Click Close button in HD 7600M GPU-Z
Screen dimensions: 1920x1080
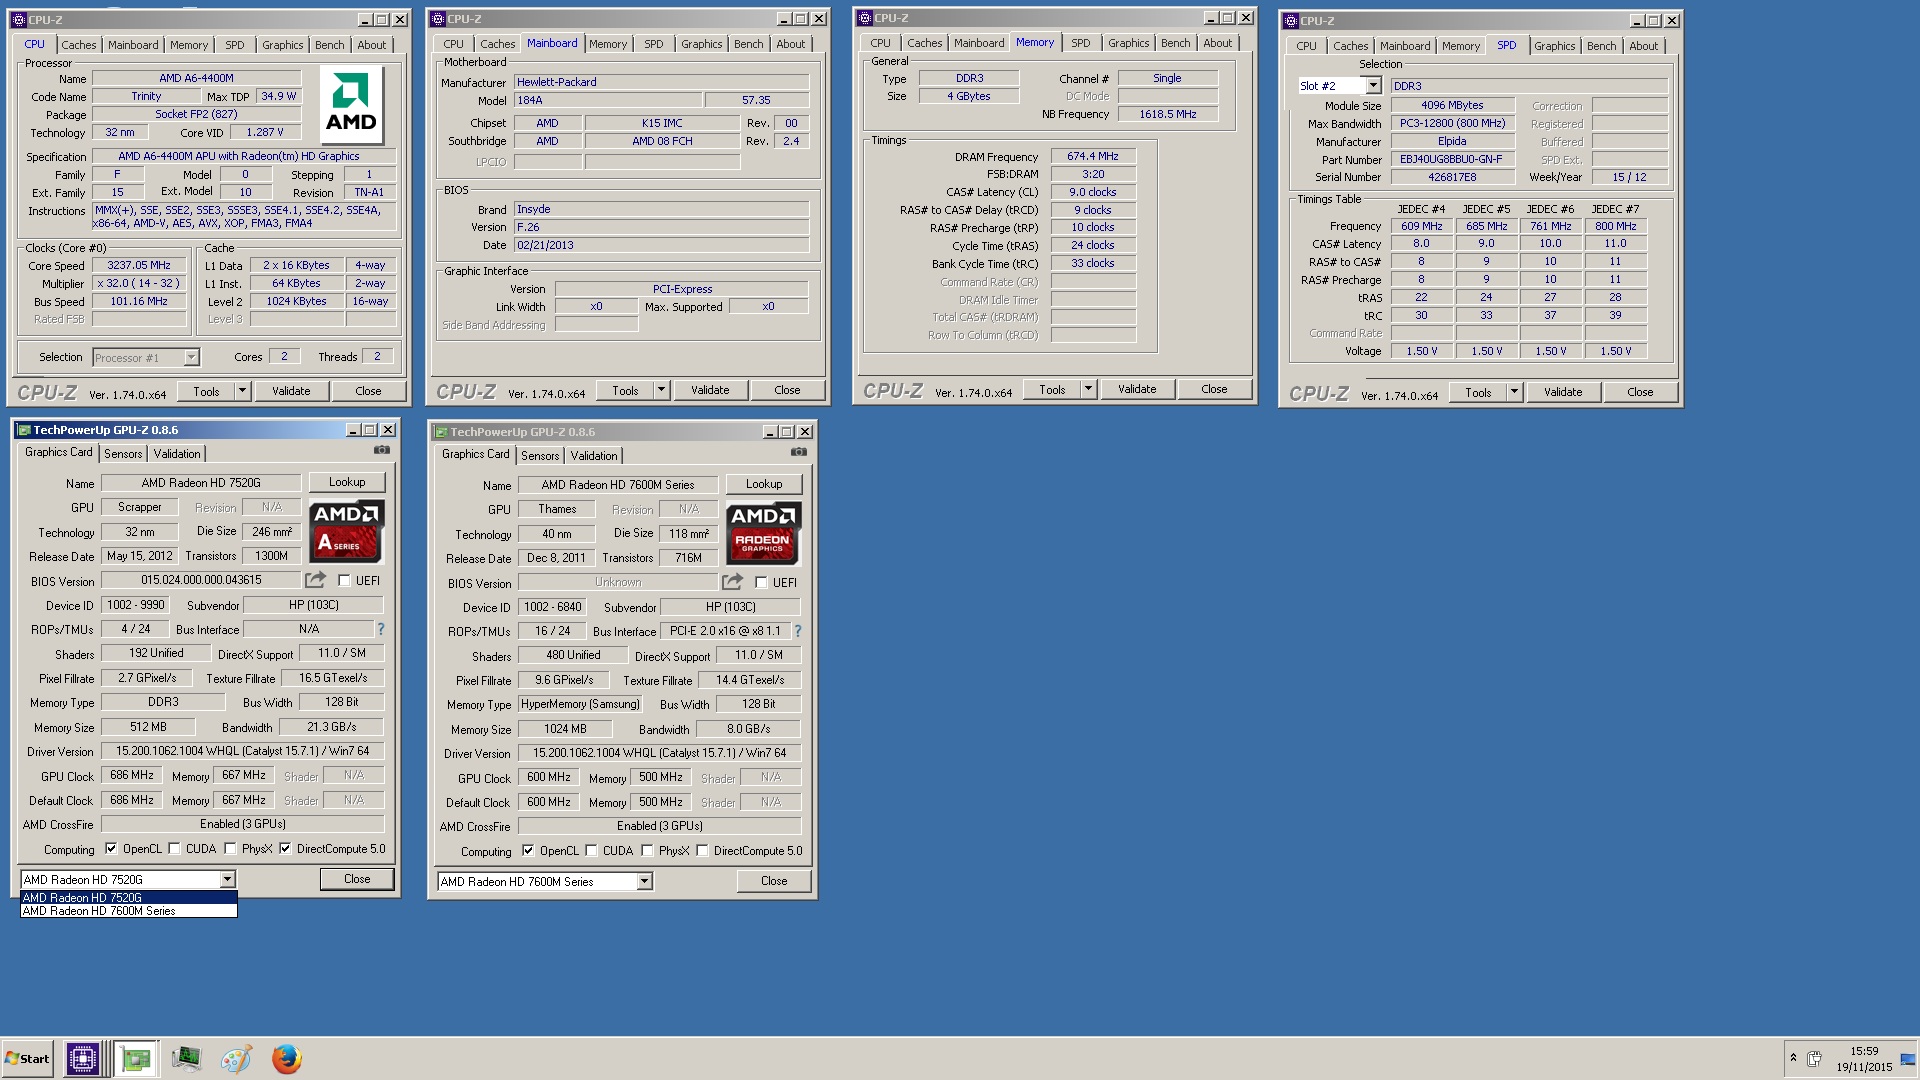click(x=774, y=881)
